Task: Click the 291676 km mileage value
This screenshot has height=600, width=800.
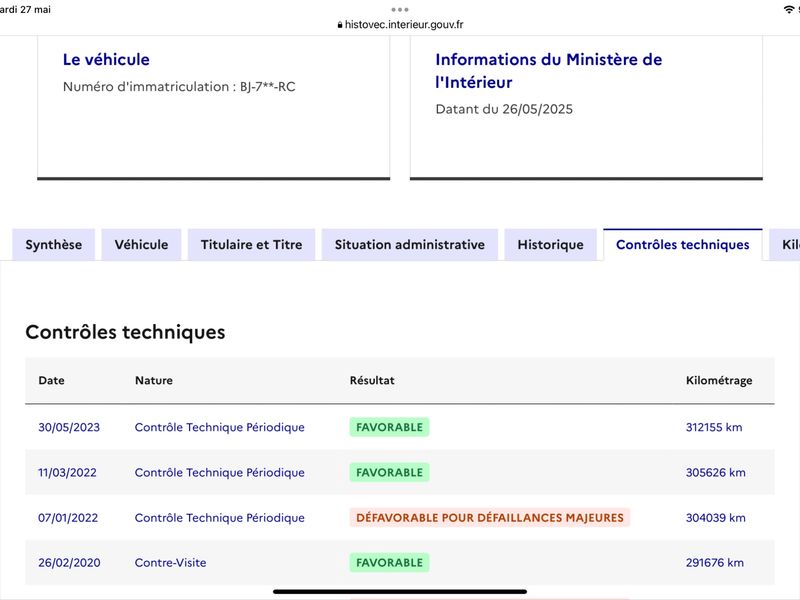Action: (714, 563)
